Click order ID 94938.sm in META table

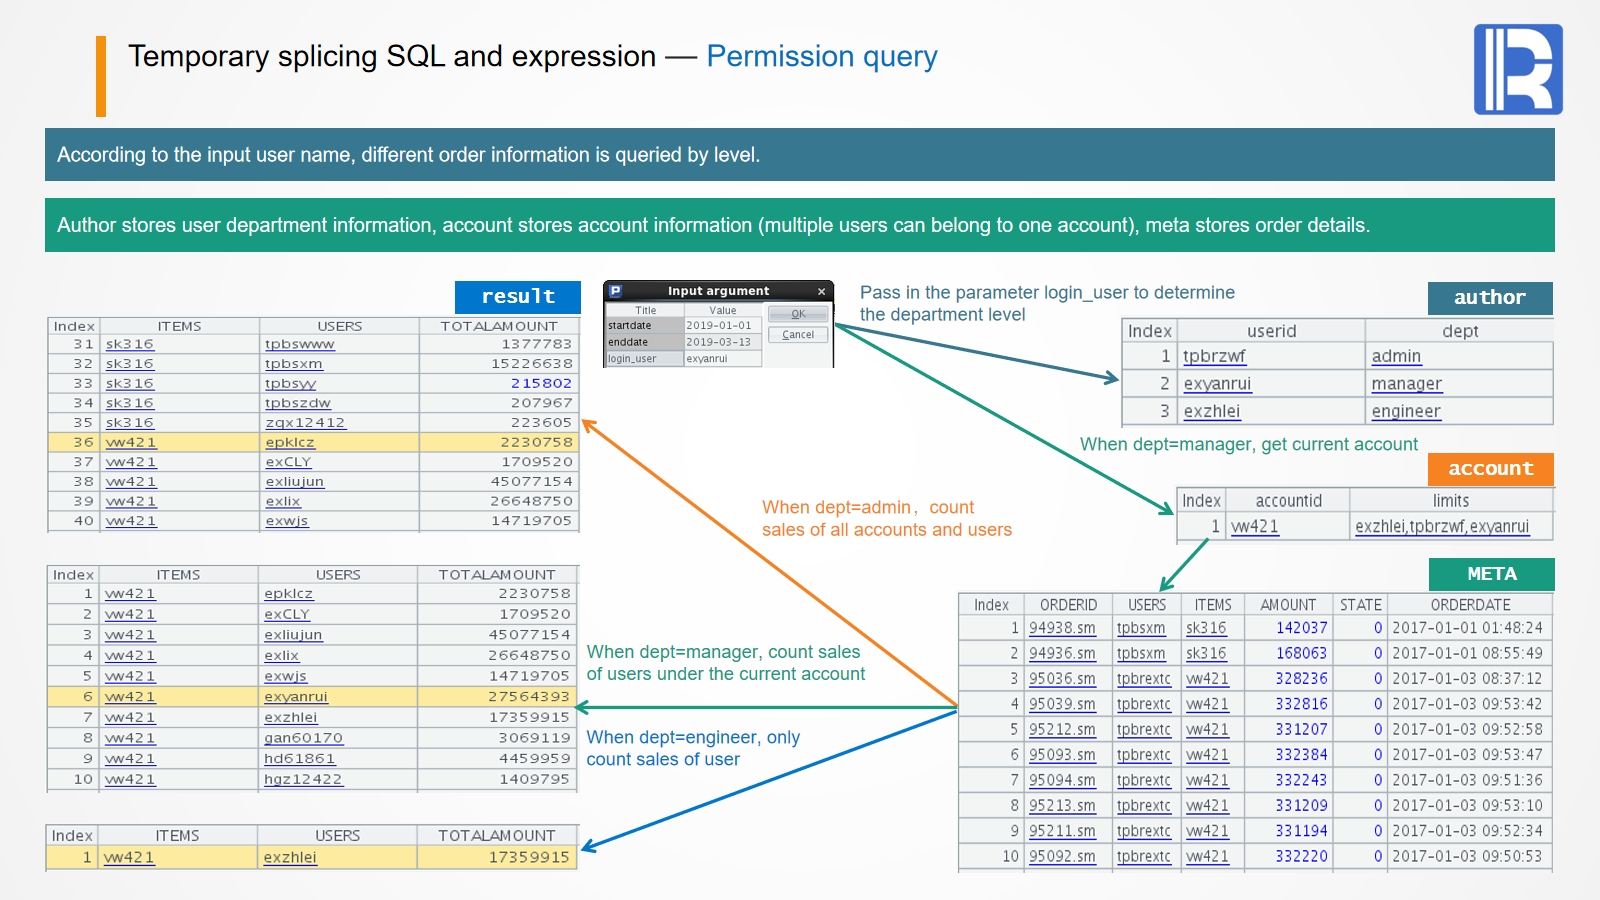(1062, 628)
